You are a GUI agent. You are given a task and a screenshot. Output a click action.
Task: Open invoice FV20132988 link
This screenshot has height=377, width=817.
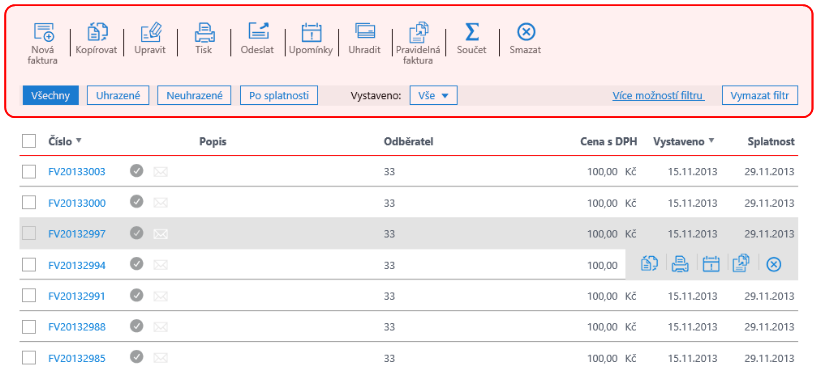pos(77,327)
